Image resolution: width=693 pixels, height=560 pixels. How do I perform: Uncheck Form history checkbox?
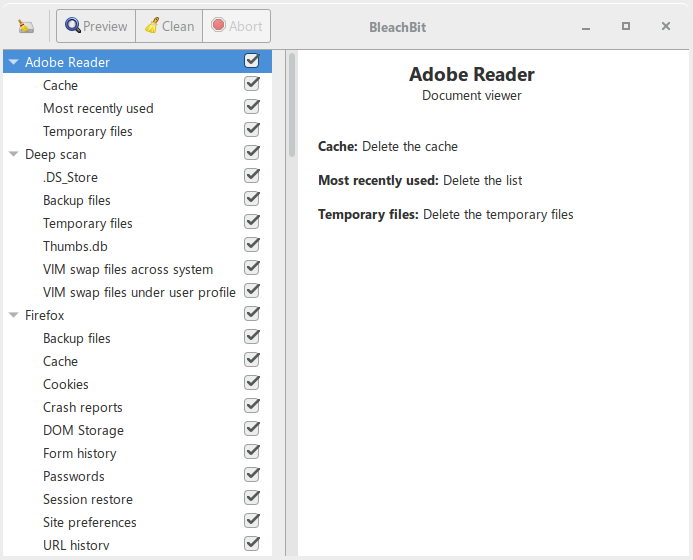[251, 451]
